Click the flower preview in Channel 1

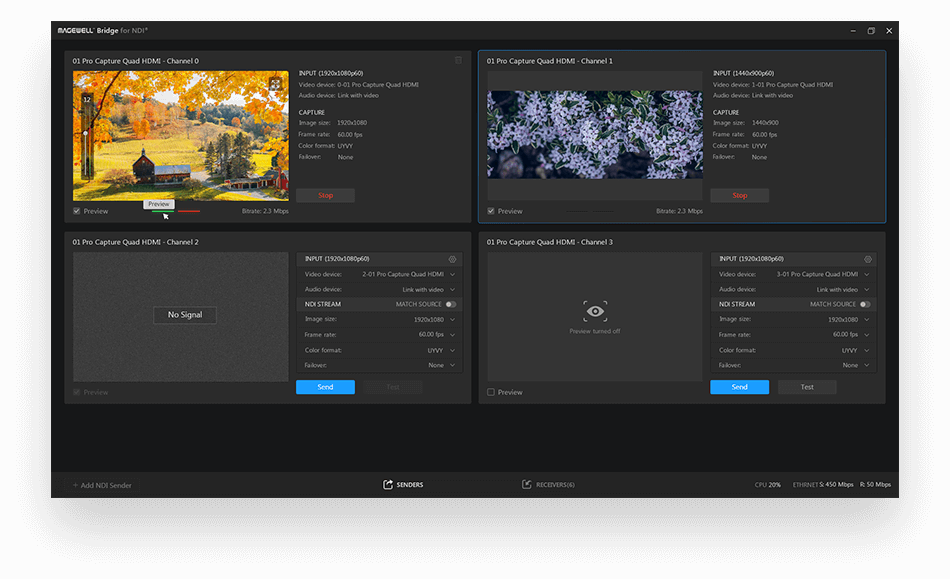[595, 134]
